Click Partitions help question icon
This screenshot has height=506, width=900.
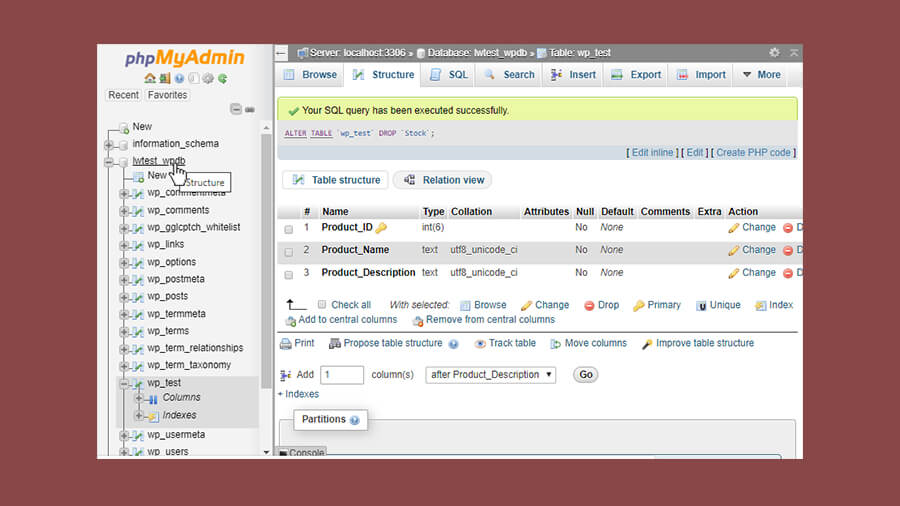(355, 420)
